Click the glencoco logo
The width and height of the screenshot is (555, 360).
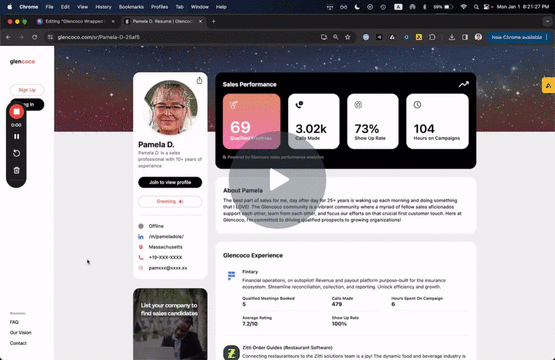click(x=22, y=62)
